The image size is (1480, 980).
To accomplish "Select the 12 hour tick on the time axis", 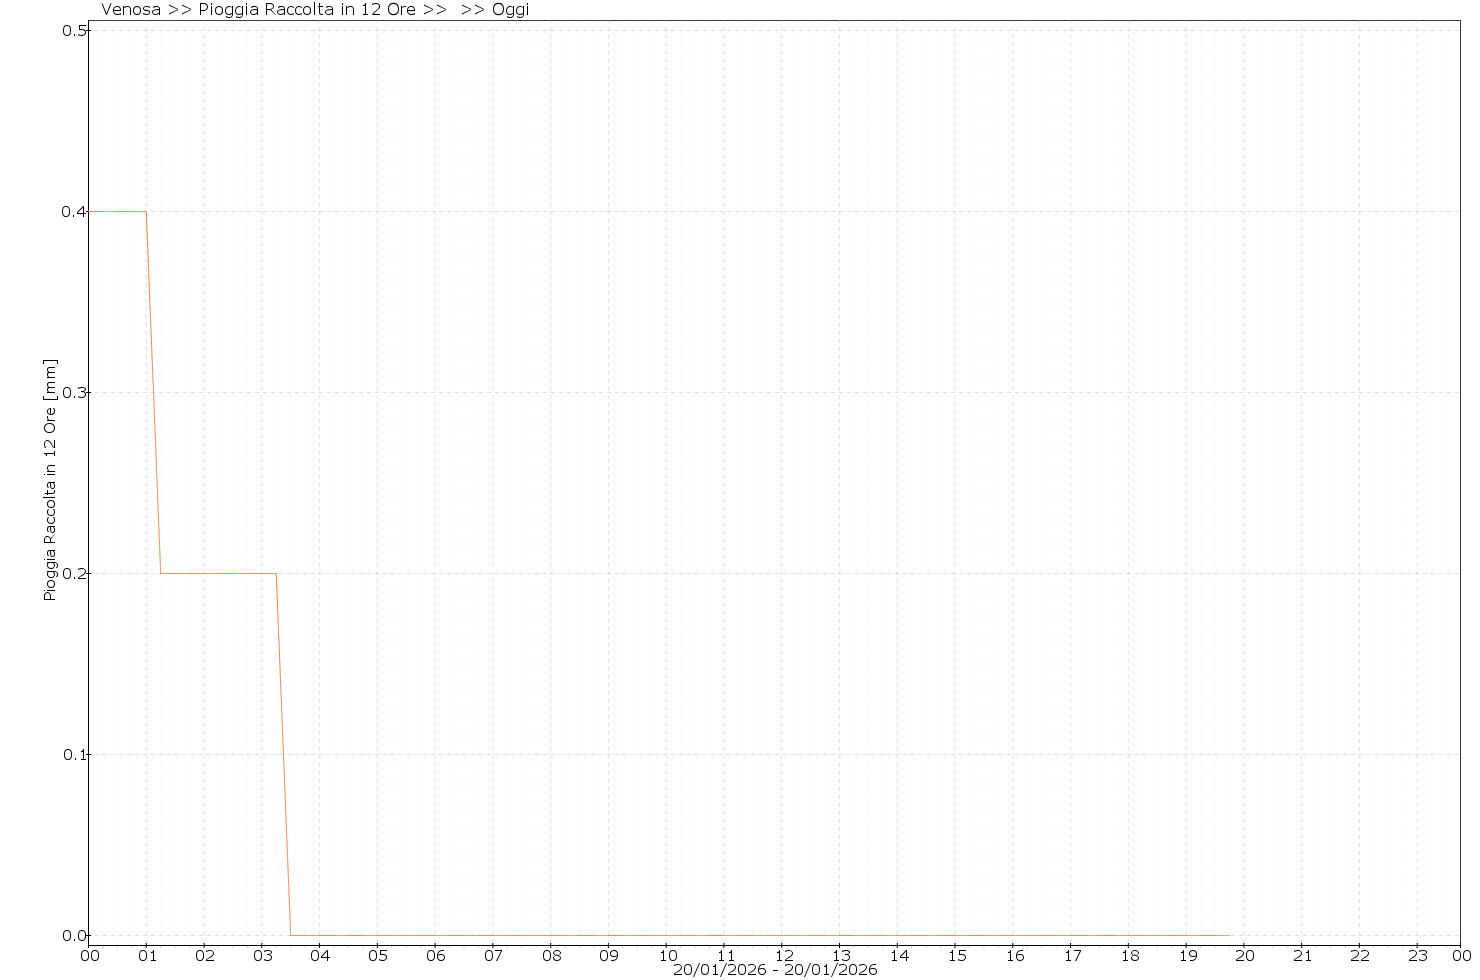I will click(x=783, y=955).
